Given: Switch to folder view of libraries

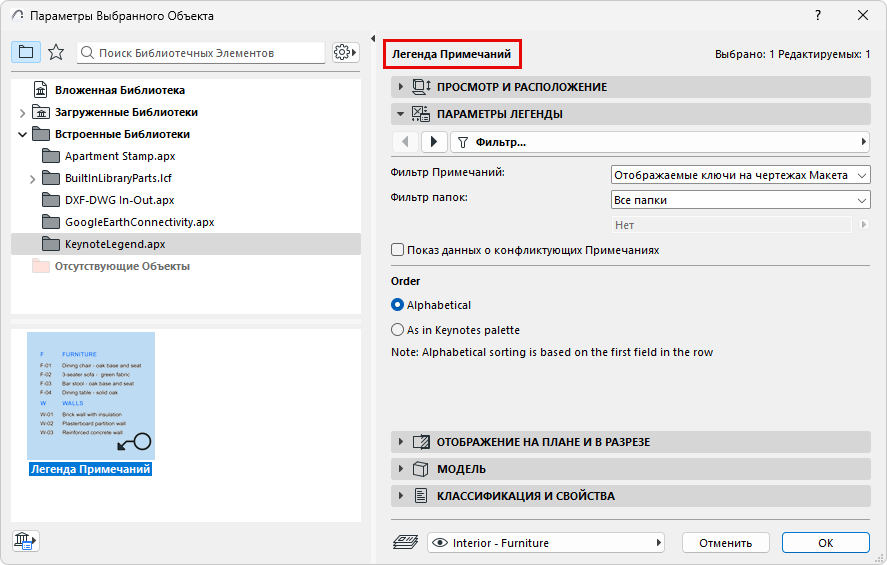Looking at the screenshot, I should pyautogui.click(x=27, y=52).
